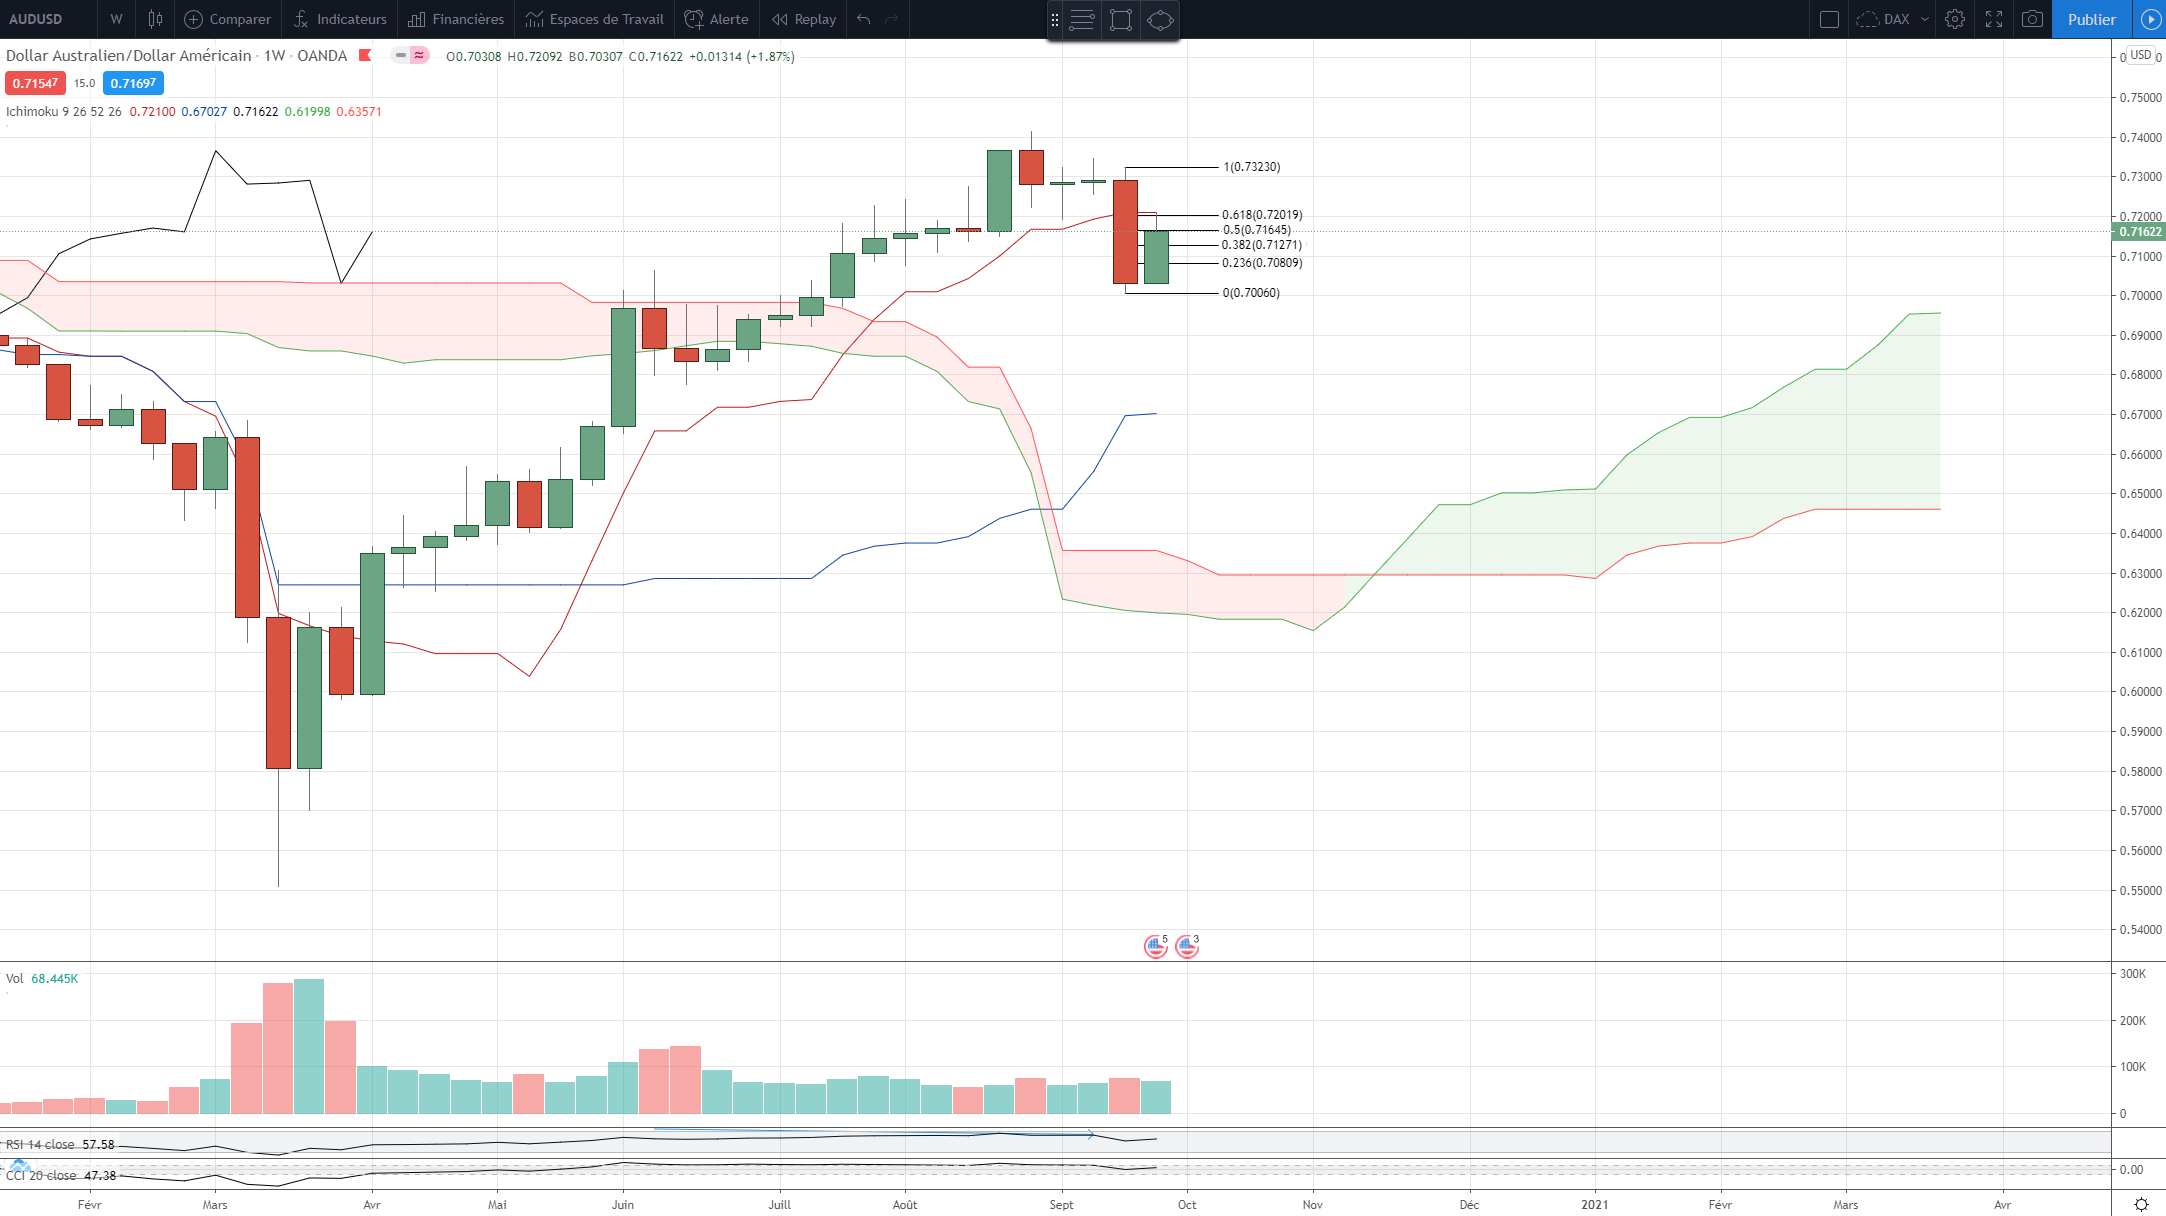Click the blue buy price 0.71697
Viewport: 2166px width, 1216px height.
(x=133, y=83)
